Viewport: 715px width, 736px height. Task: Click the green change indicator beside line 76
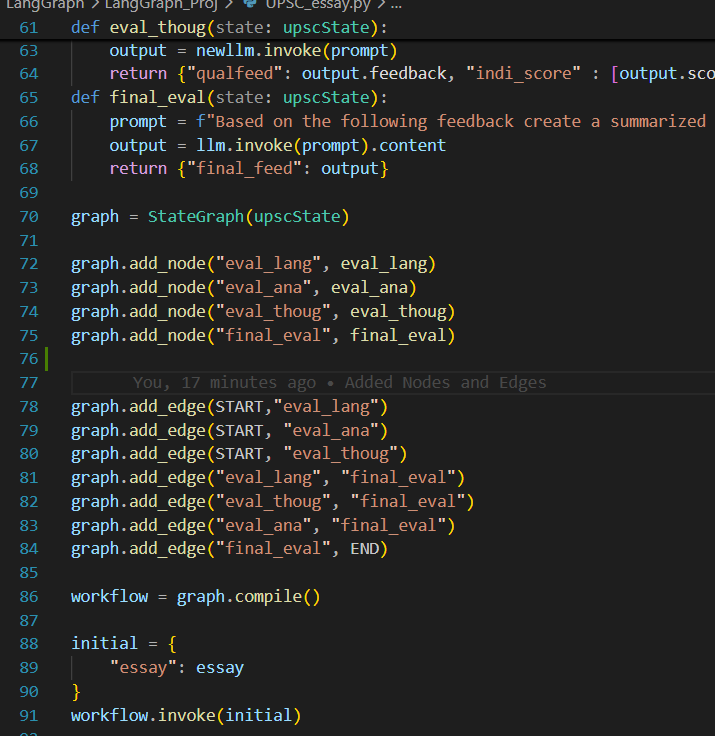(x=46, y=359)
